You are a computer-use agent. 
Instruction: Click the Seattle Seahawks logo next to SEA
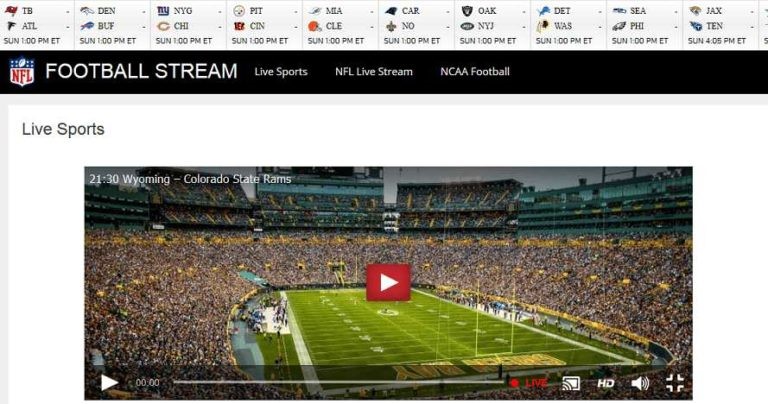(620, 11)
